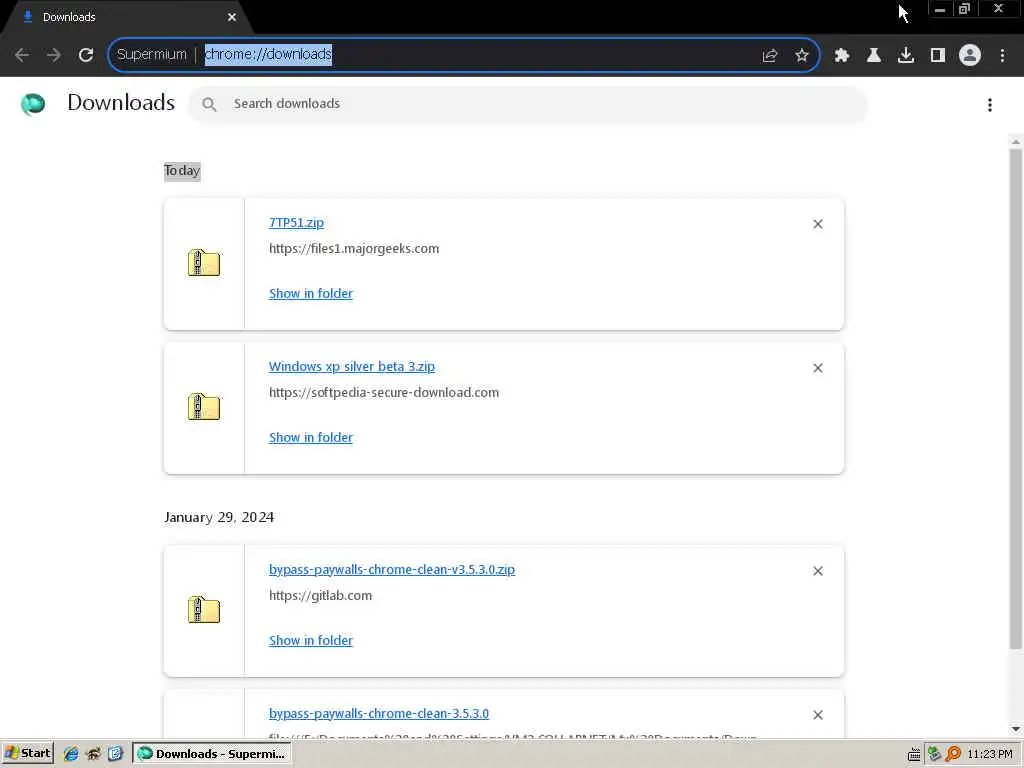
Task: Show 7TP51.zip in folder
Action: click(311, 293)
